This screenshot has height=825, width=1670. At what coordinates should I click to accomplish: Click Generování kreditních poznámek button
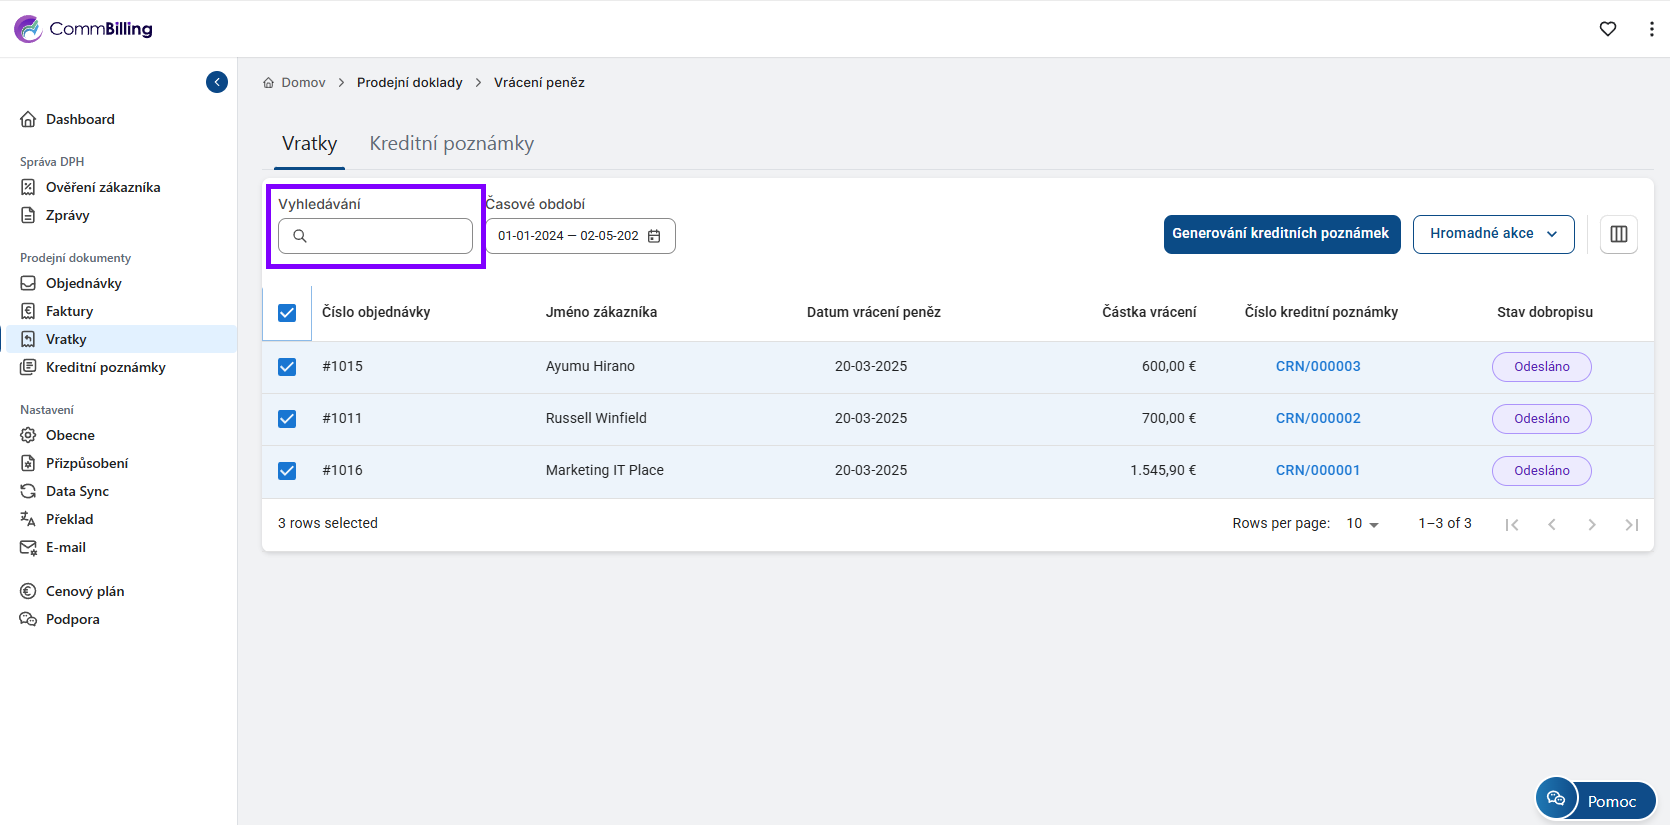tap(1281, 234)
